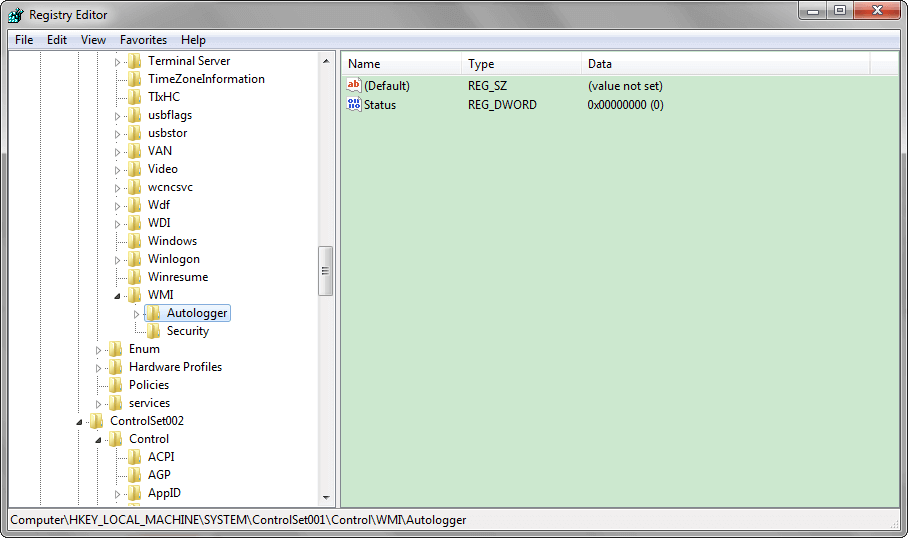Select the Status DWORD value icon

(353, 105)
